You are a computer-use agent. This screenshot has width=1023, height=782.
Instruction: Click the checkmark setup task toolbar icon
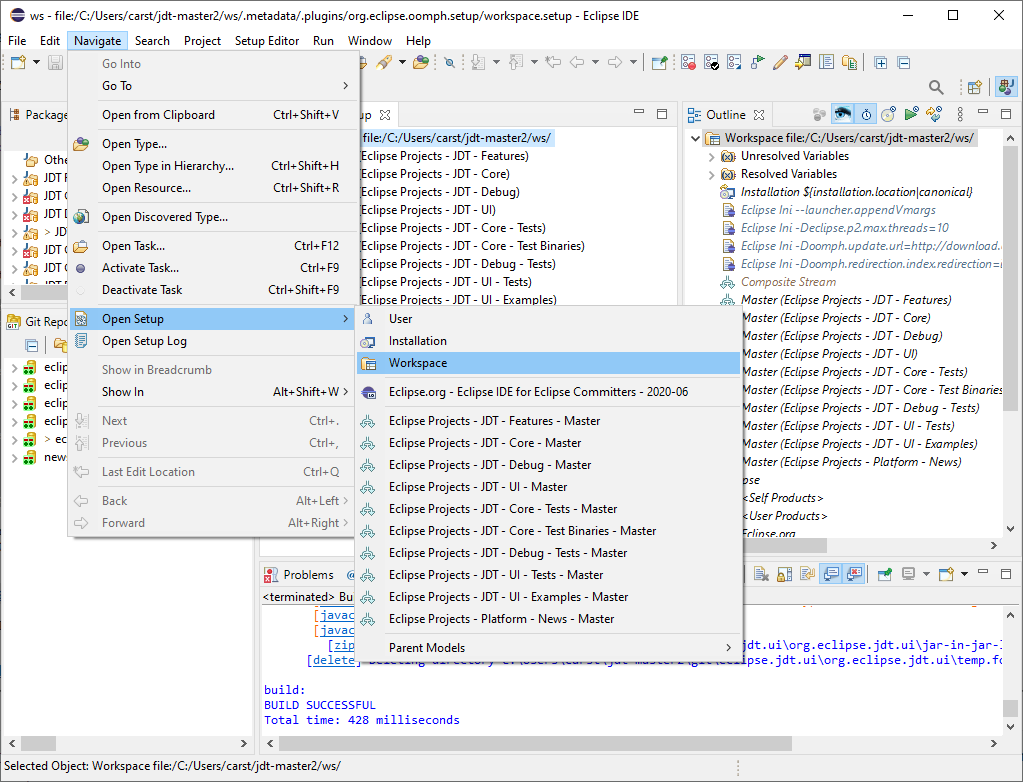point(711,63)
